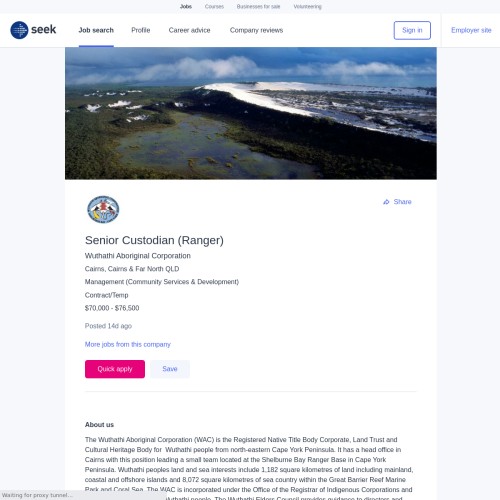Click the share arrow icon
500x500 pixels.
[386, 202]
